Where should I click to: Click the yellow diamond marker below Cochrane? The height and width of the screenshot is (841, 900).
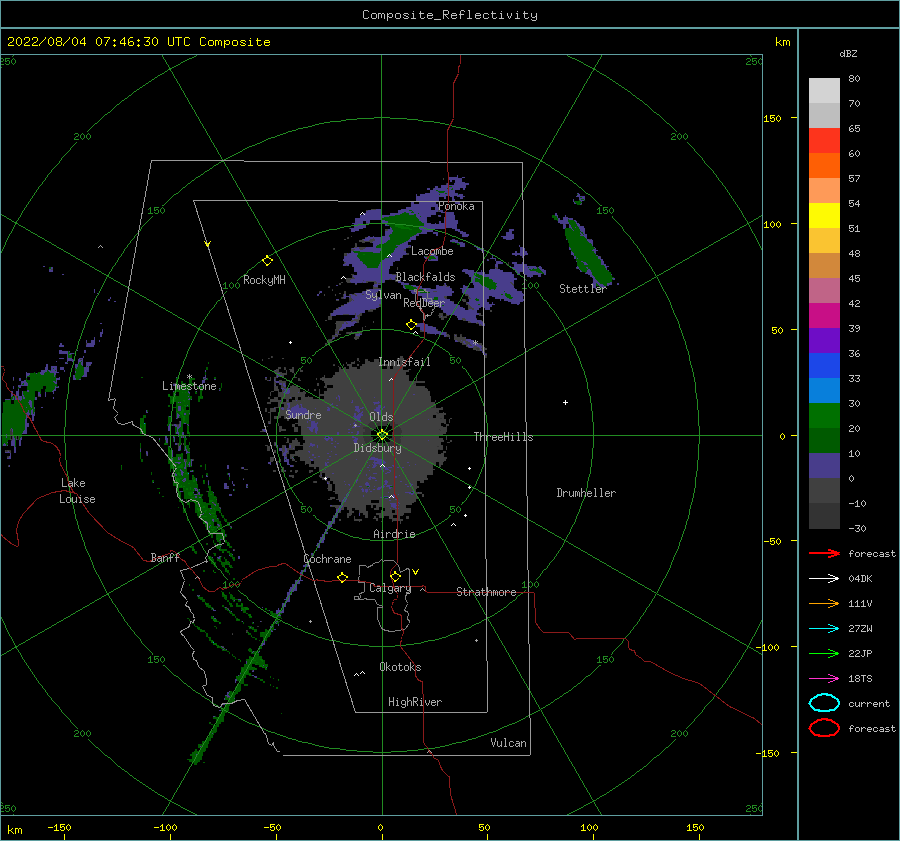pos(343,577)
